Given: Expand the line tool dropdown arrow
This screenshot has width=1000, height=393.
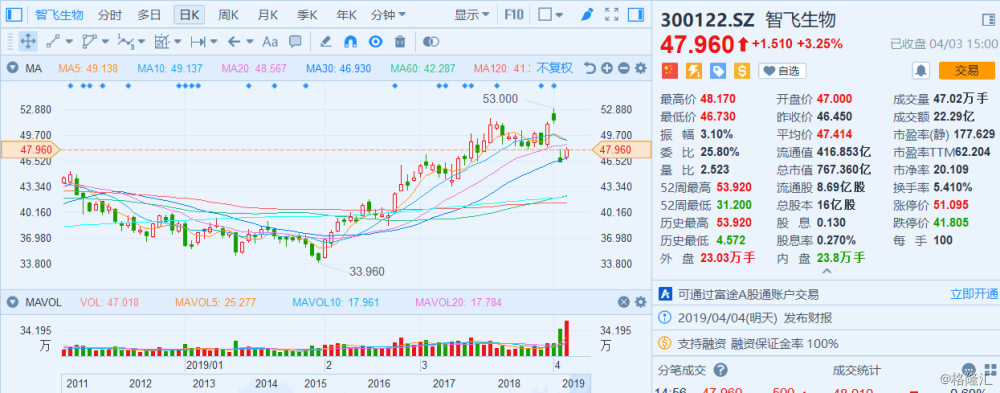Looking at the screenshot, I should coord(69,42).
